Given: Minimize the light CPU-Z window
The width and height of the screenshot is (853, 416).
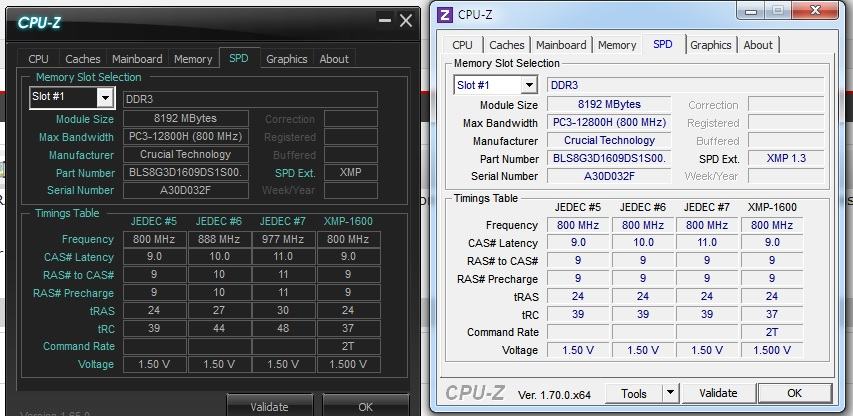Looking at the screenshot, I should click(751, 10).
